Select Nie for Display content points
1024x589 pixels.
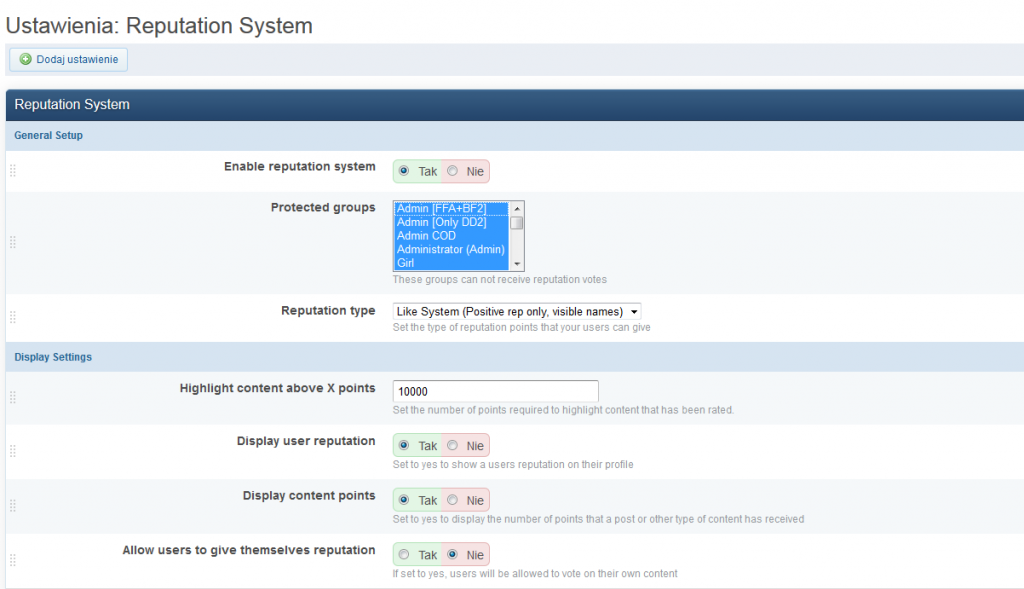pyautogui.click(x=453, y=500)
